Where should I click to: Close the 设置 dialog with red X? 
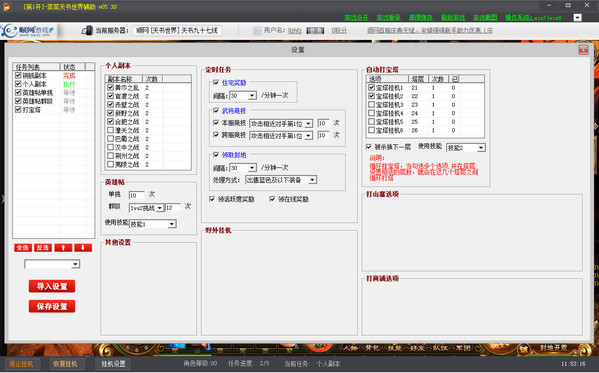583,50
